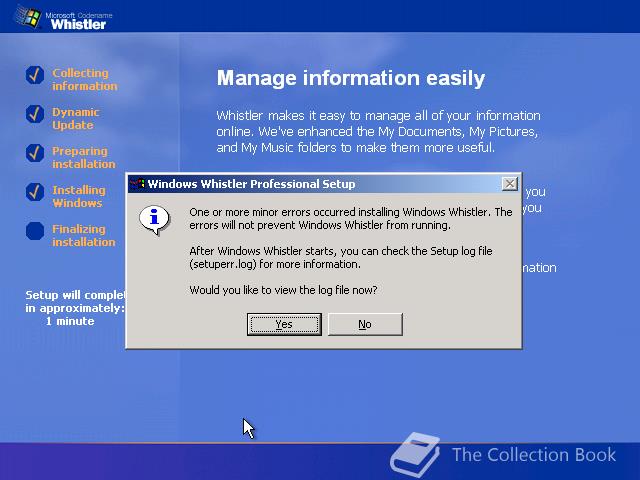Image resolution: width=640 pixels, height=480 pixels.
Task: Click the 'Dynamic Update' step label
Action: [76, 118]
